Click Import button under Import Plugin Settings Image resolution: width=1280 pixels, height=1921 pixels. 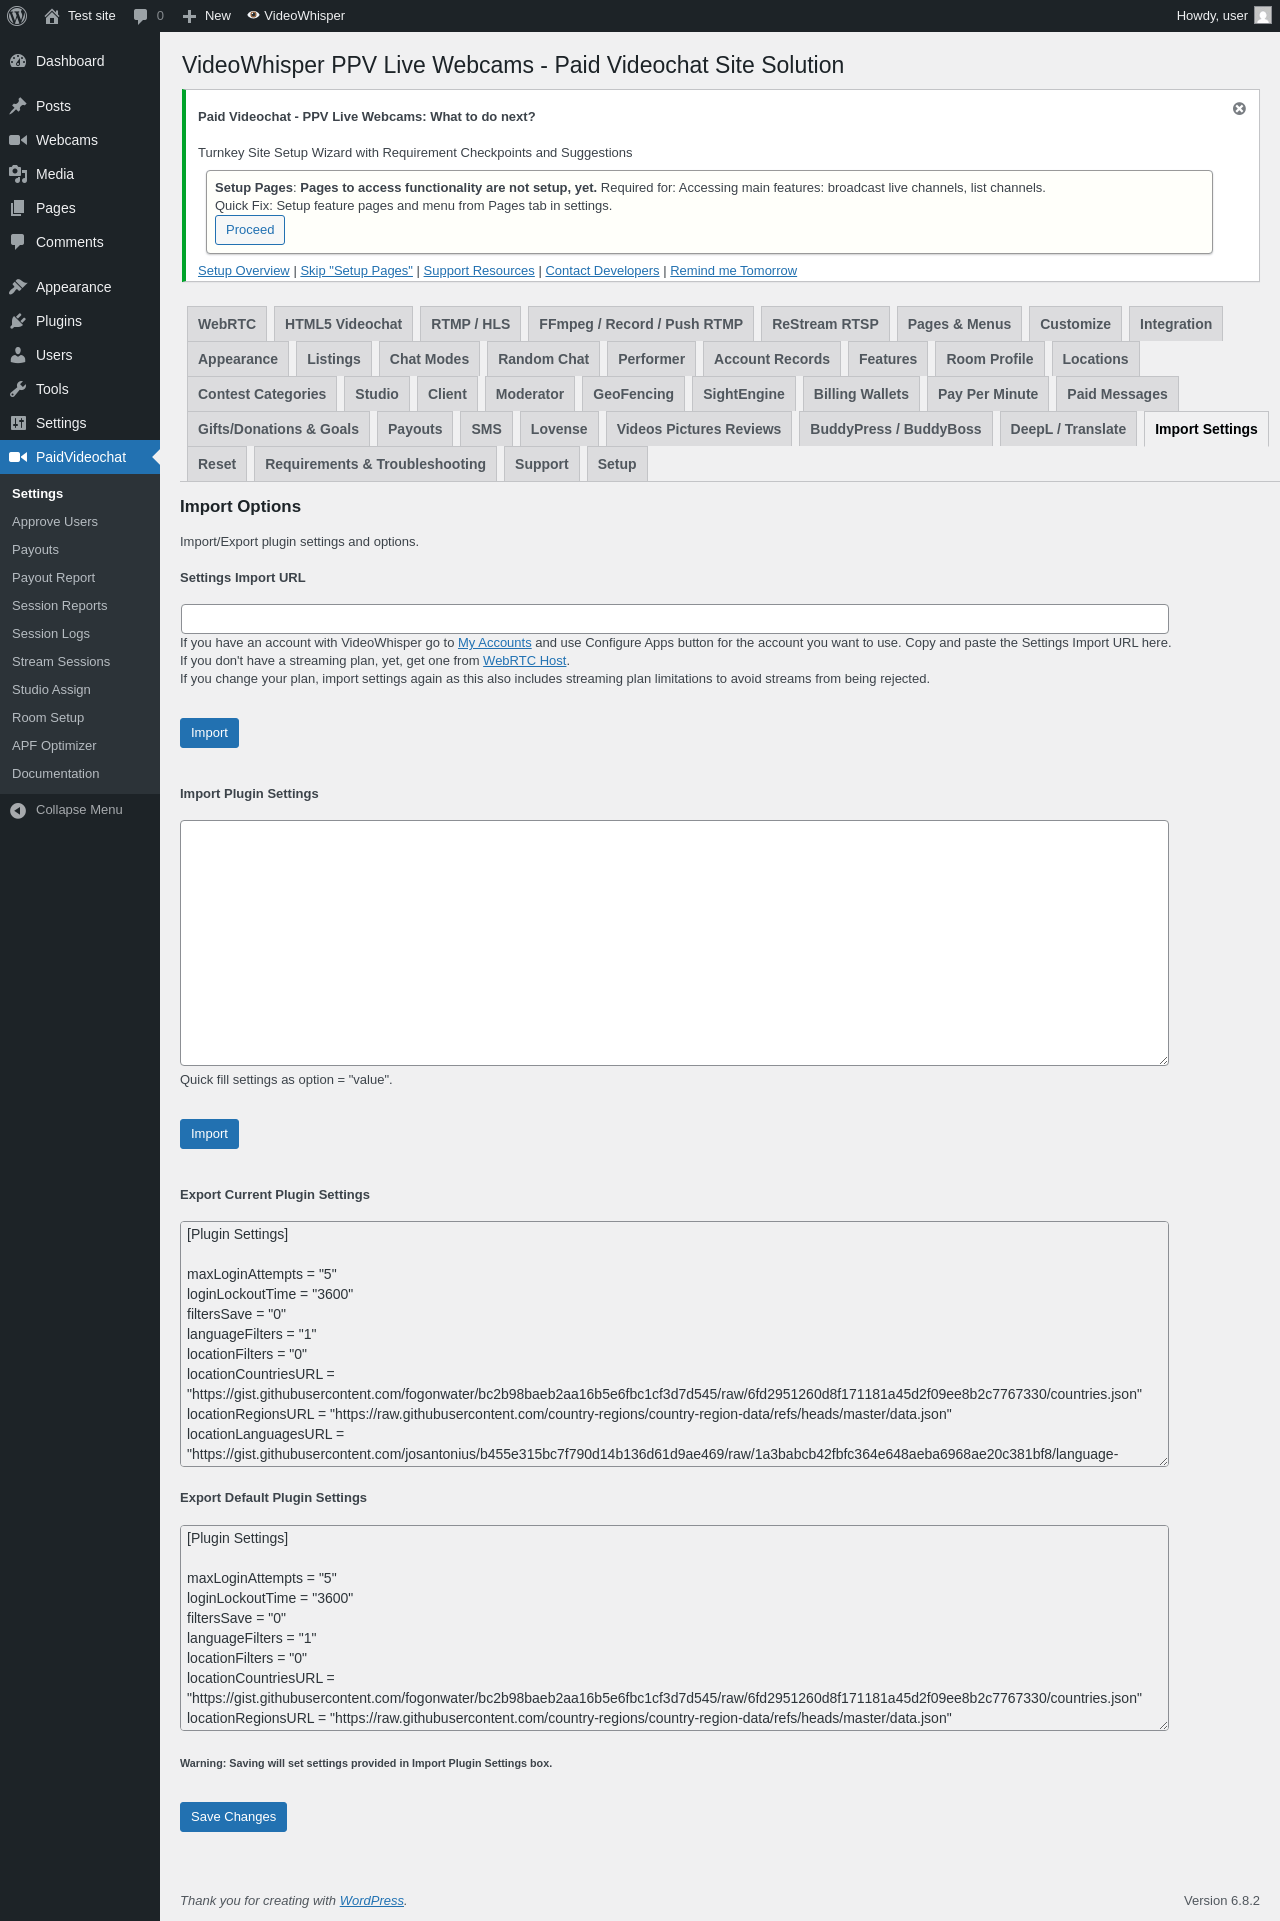pyautogui.click(x=209, y=1134)
